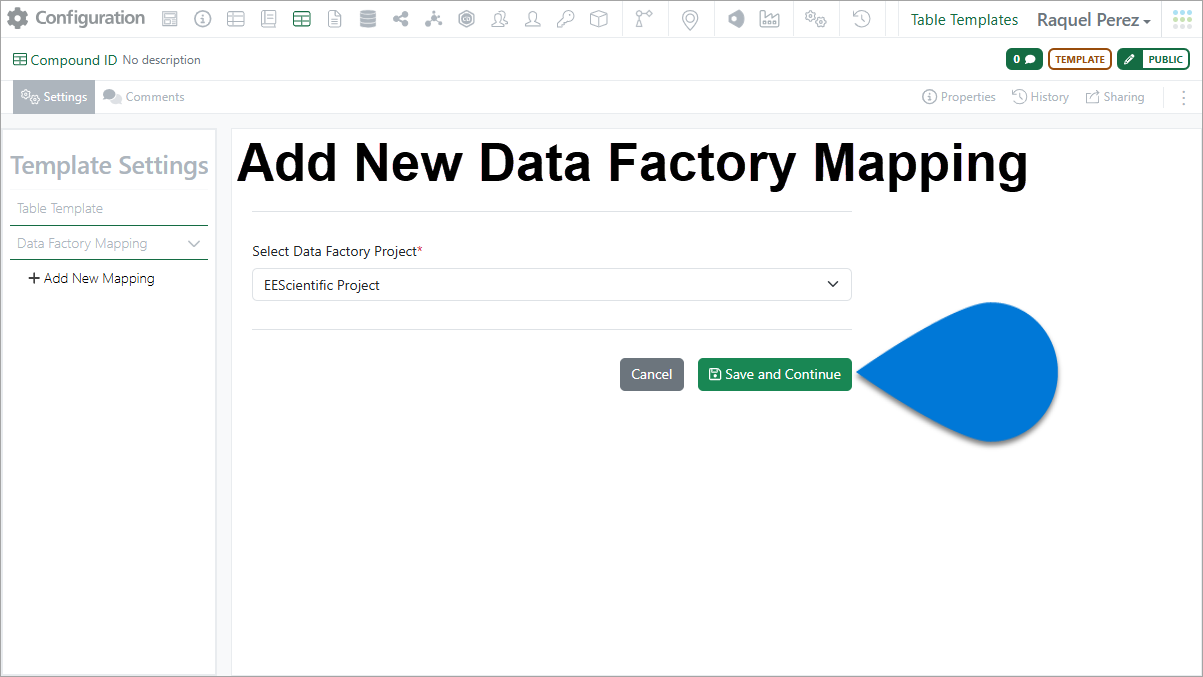The width and height of the screenshot is (1203, 677).
Task: Click the workflow branch icon
Action: [x=643, y=19]
